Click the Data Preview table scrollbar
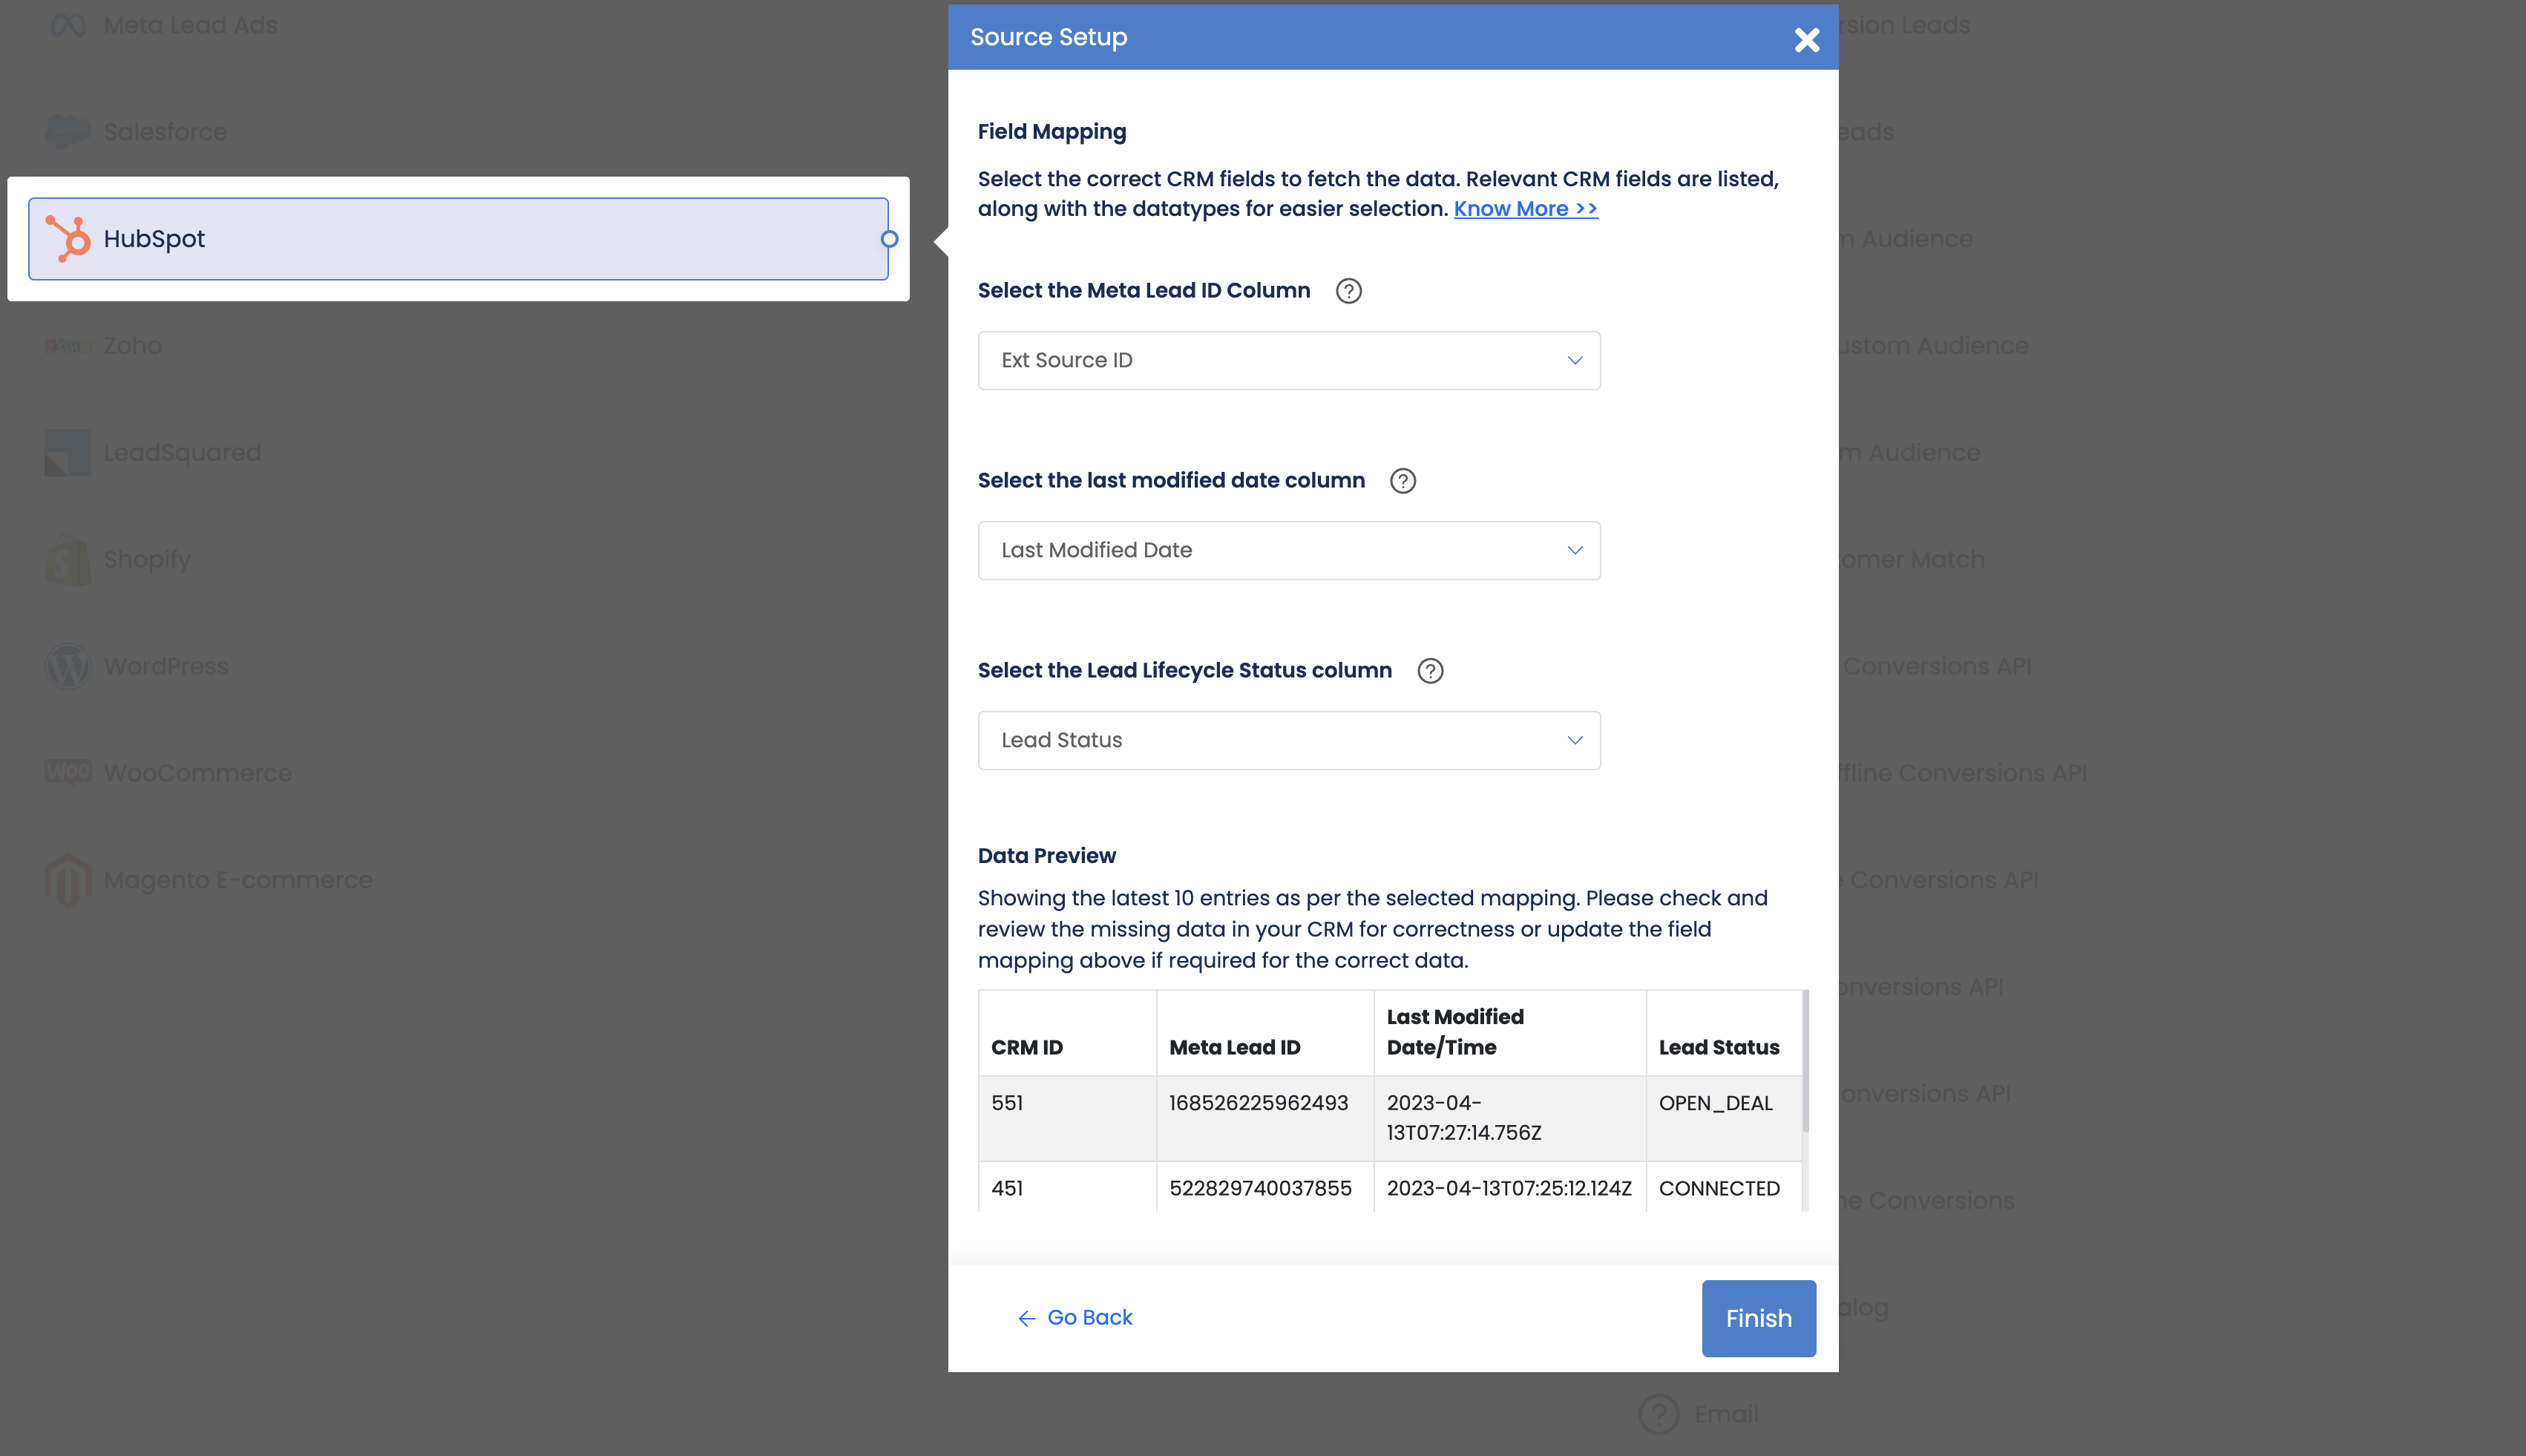Screen dimensions: 2526x1456 1805,1061
